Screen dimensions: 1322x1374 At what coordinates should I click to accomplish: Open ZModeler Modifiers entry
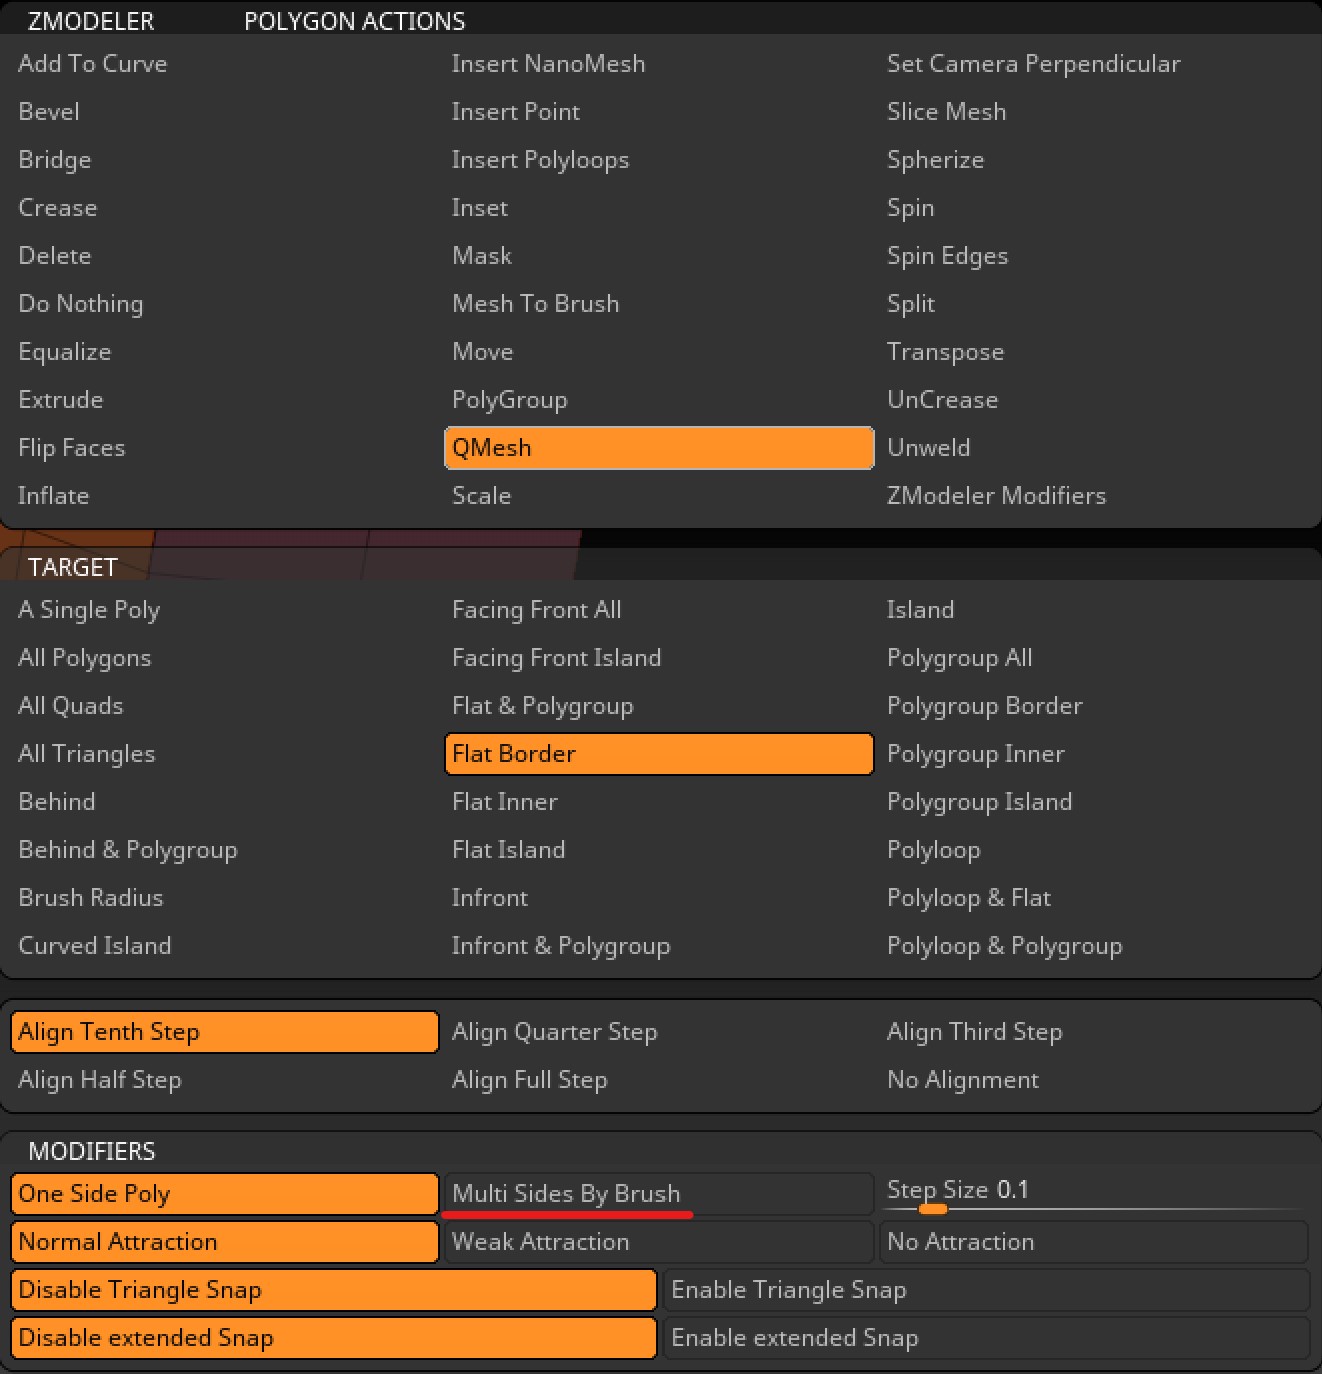(996, 495)
